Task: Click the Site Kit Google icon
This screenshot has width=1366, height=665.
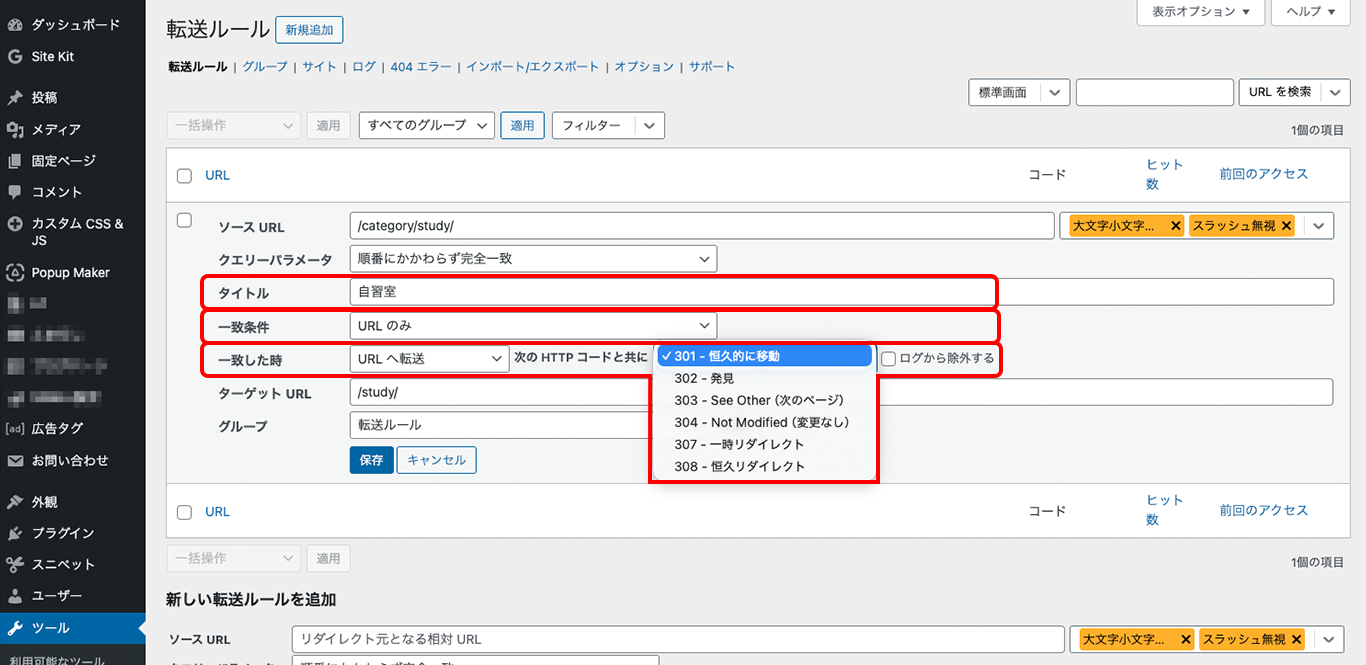Action: (x=15, y=57)
